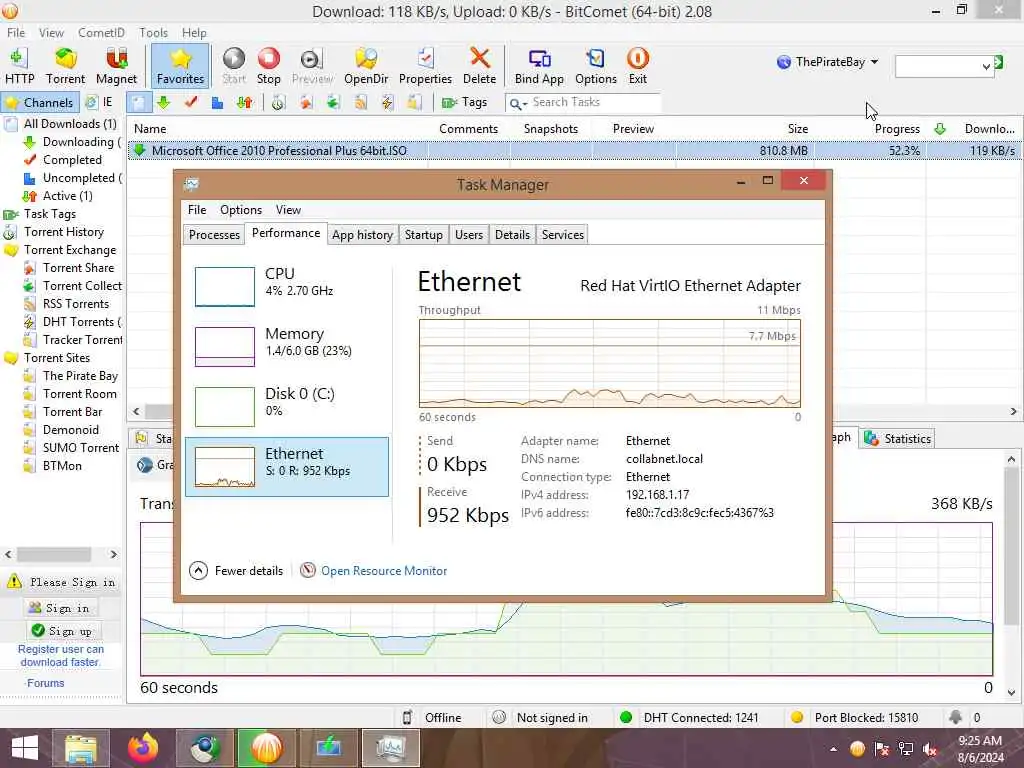The height and width of the screenshot is (768, 1024).
Task: Click the HTTP download toolbar icon
Action: [19, 66]
